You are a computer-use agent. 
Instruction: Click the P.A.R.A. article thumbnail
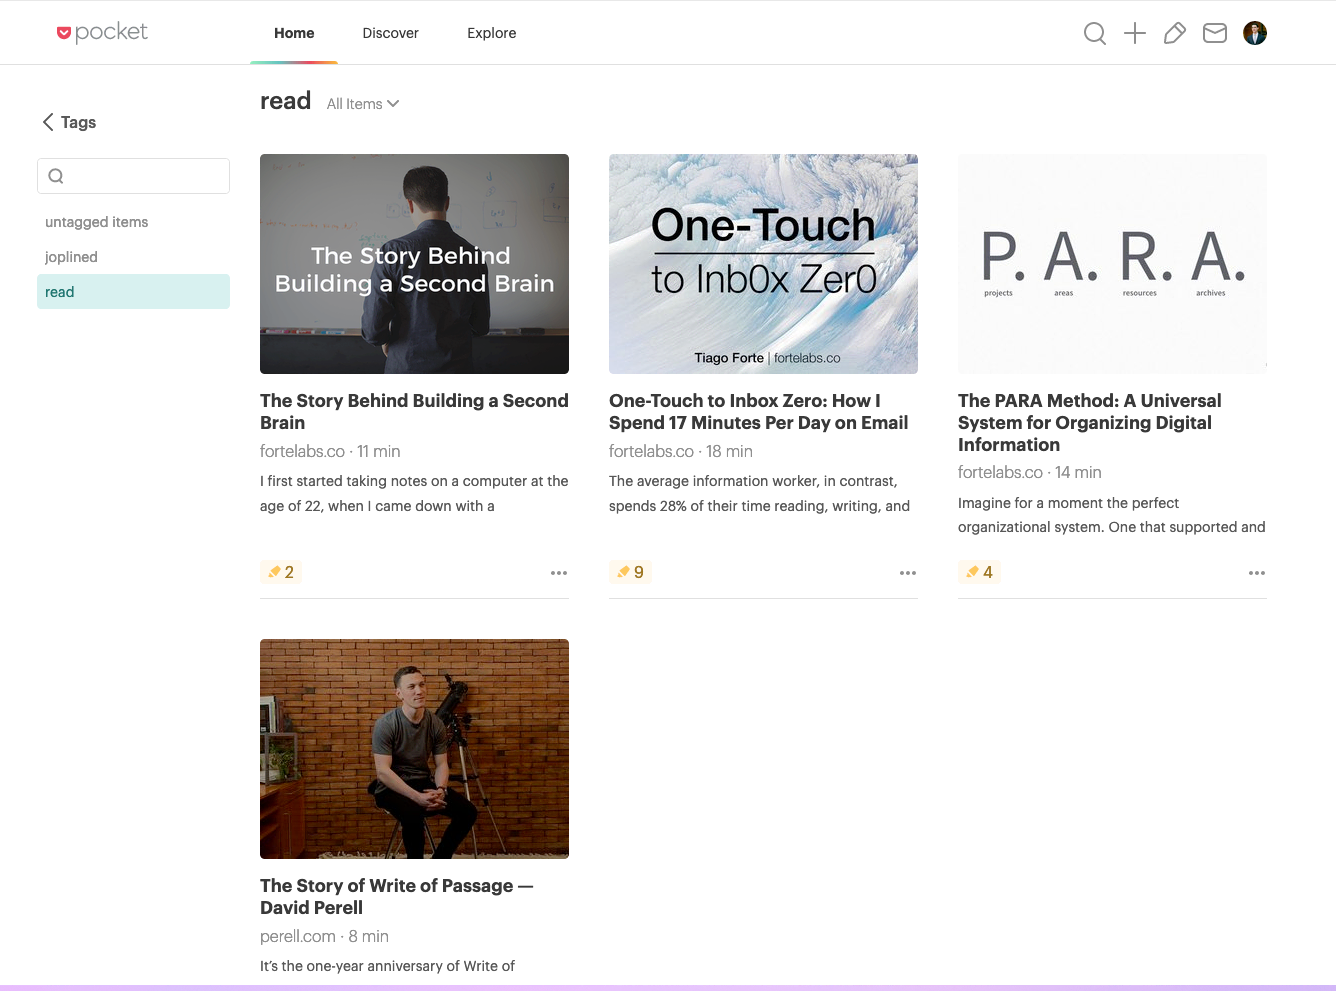1112,264
